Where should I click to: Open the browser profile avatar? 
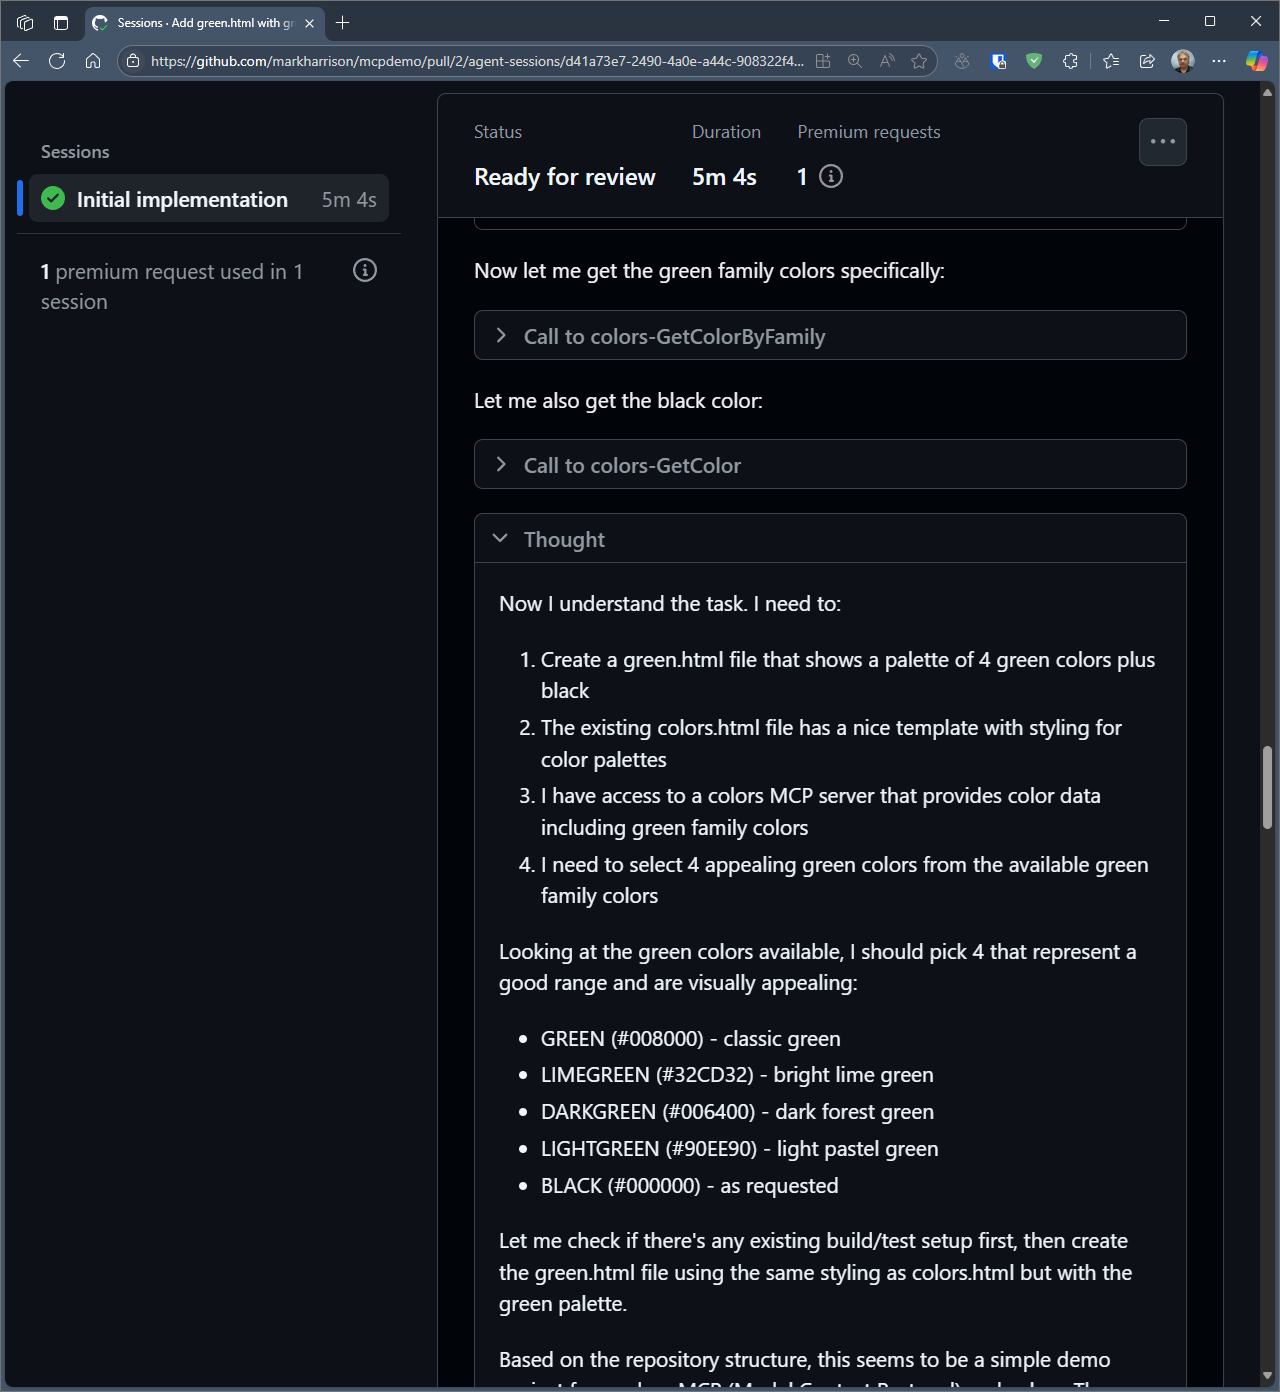tap(1183, 61)
